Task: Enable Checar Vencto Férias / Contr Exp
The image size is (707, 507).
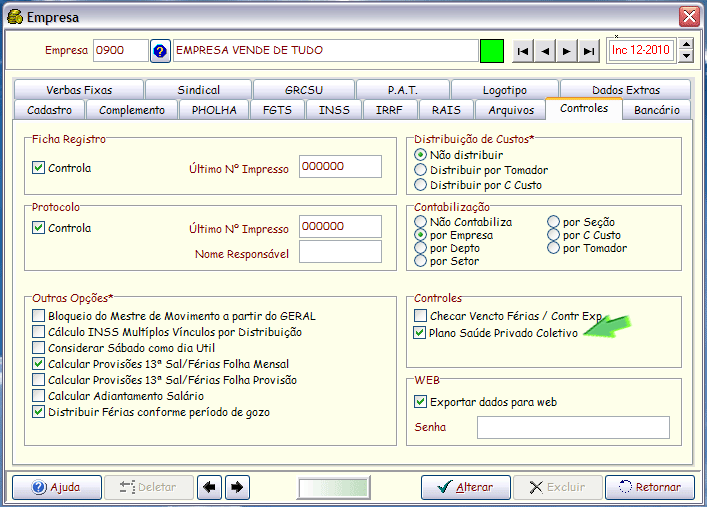Action: [420, 315]
